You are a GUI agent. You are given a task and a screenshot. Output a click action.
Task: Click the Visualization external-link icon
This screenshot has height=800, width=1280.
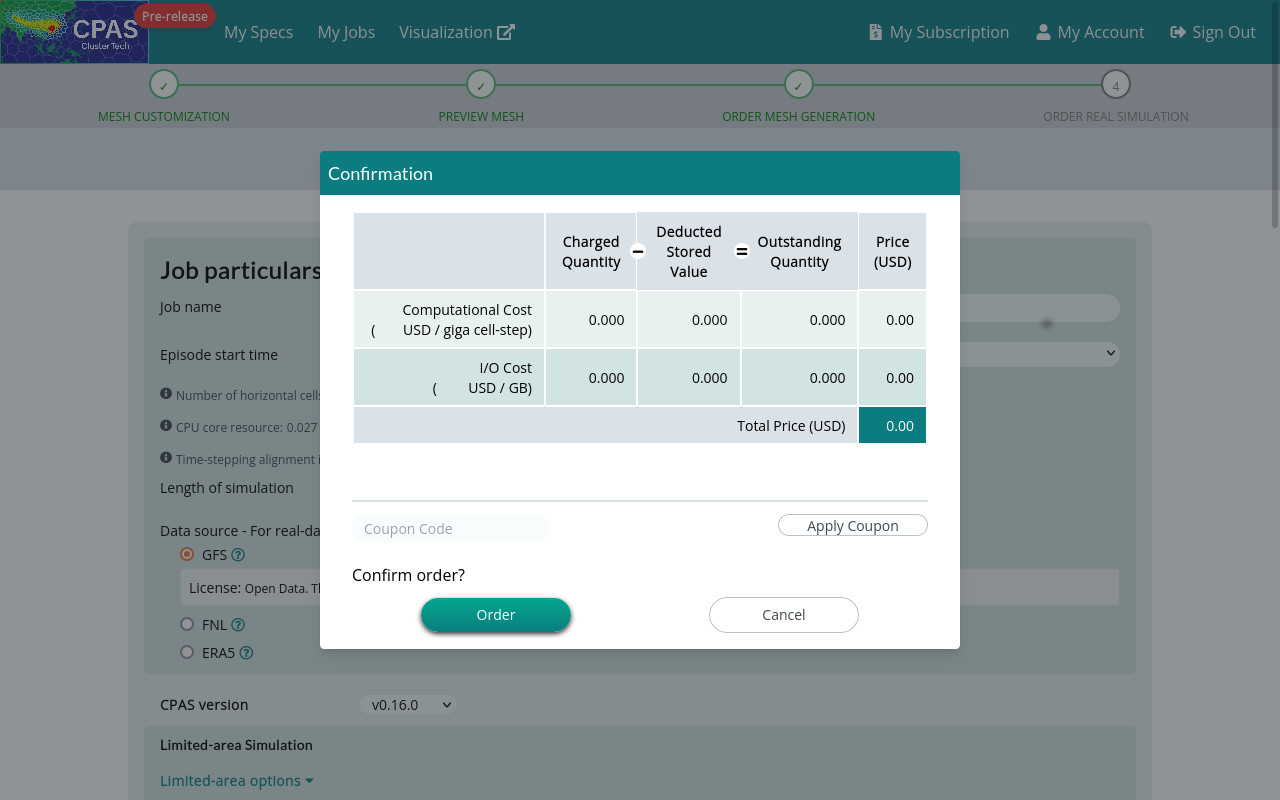(506, 32)
